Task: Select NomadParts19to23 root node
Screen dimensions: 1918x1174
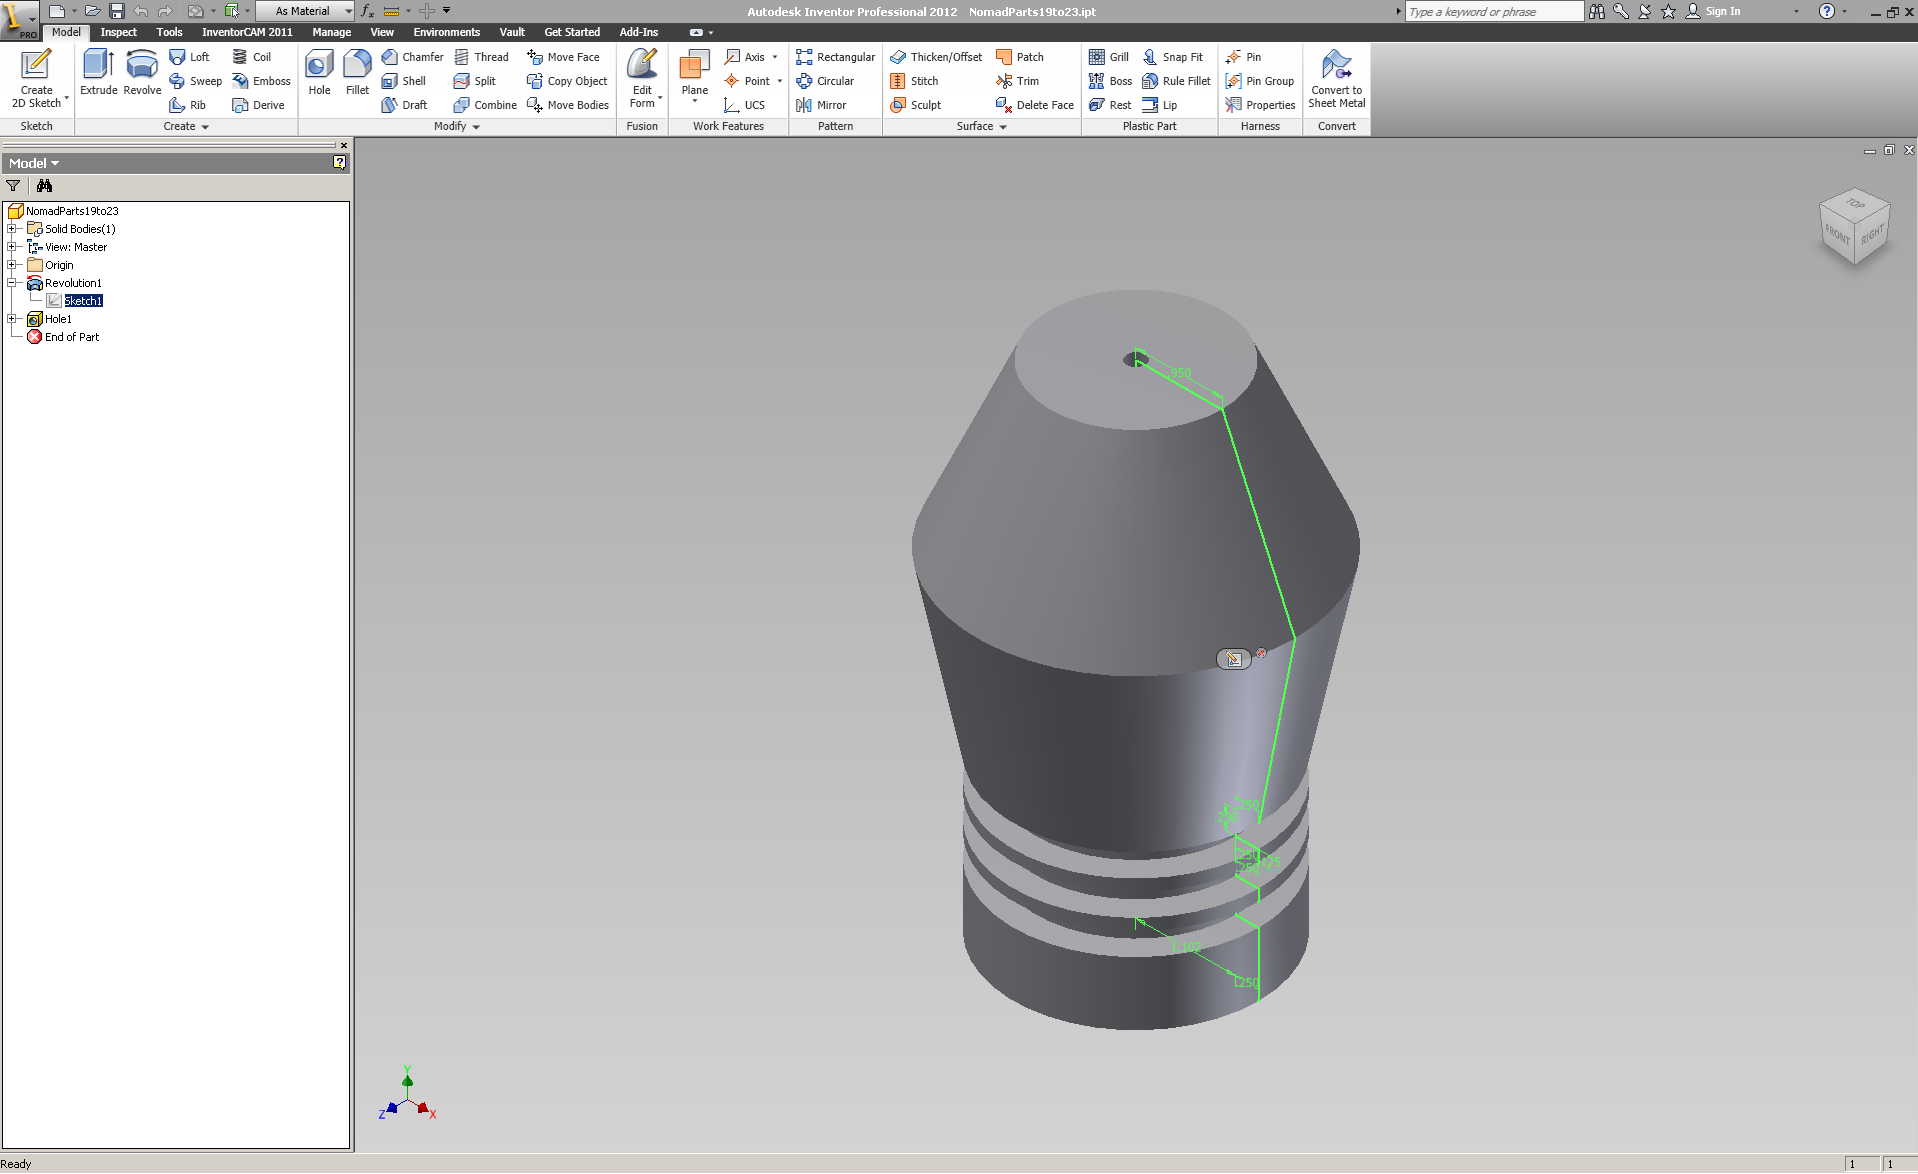Action: coord(72,211)
